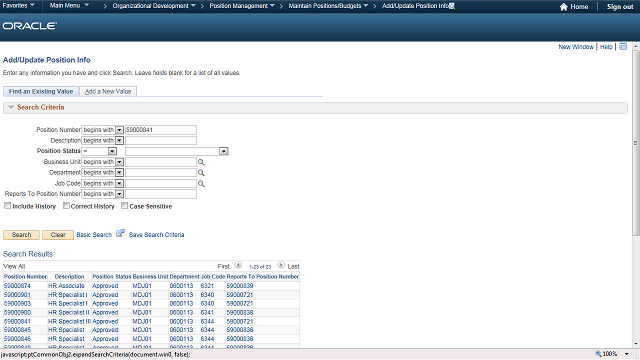The height and width of the screenshot is (360, 640).
Task: Click the Department input field
Action: click(161, 173)
